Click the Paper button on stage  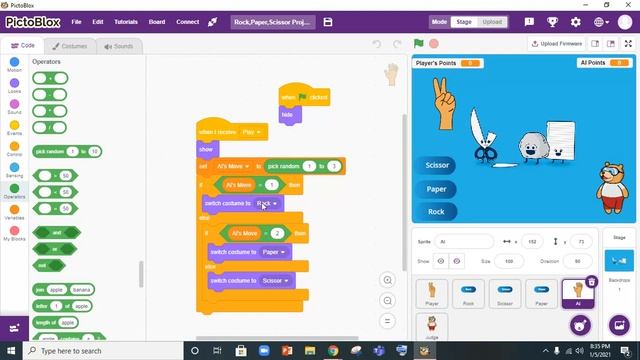tap(436, 189)
